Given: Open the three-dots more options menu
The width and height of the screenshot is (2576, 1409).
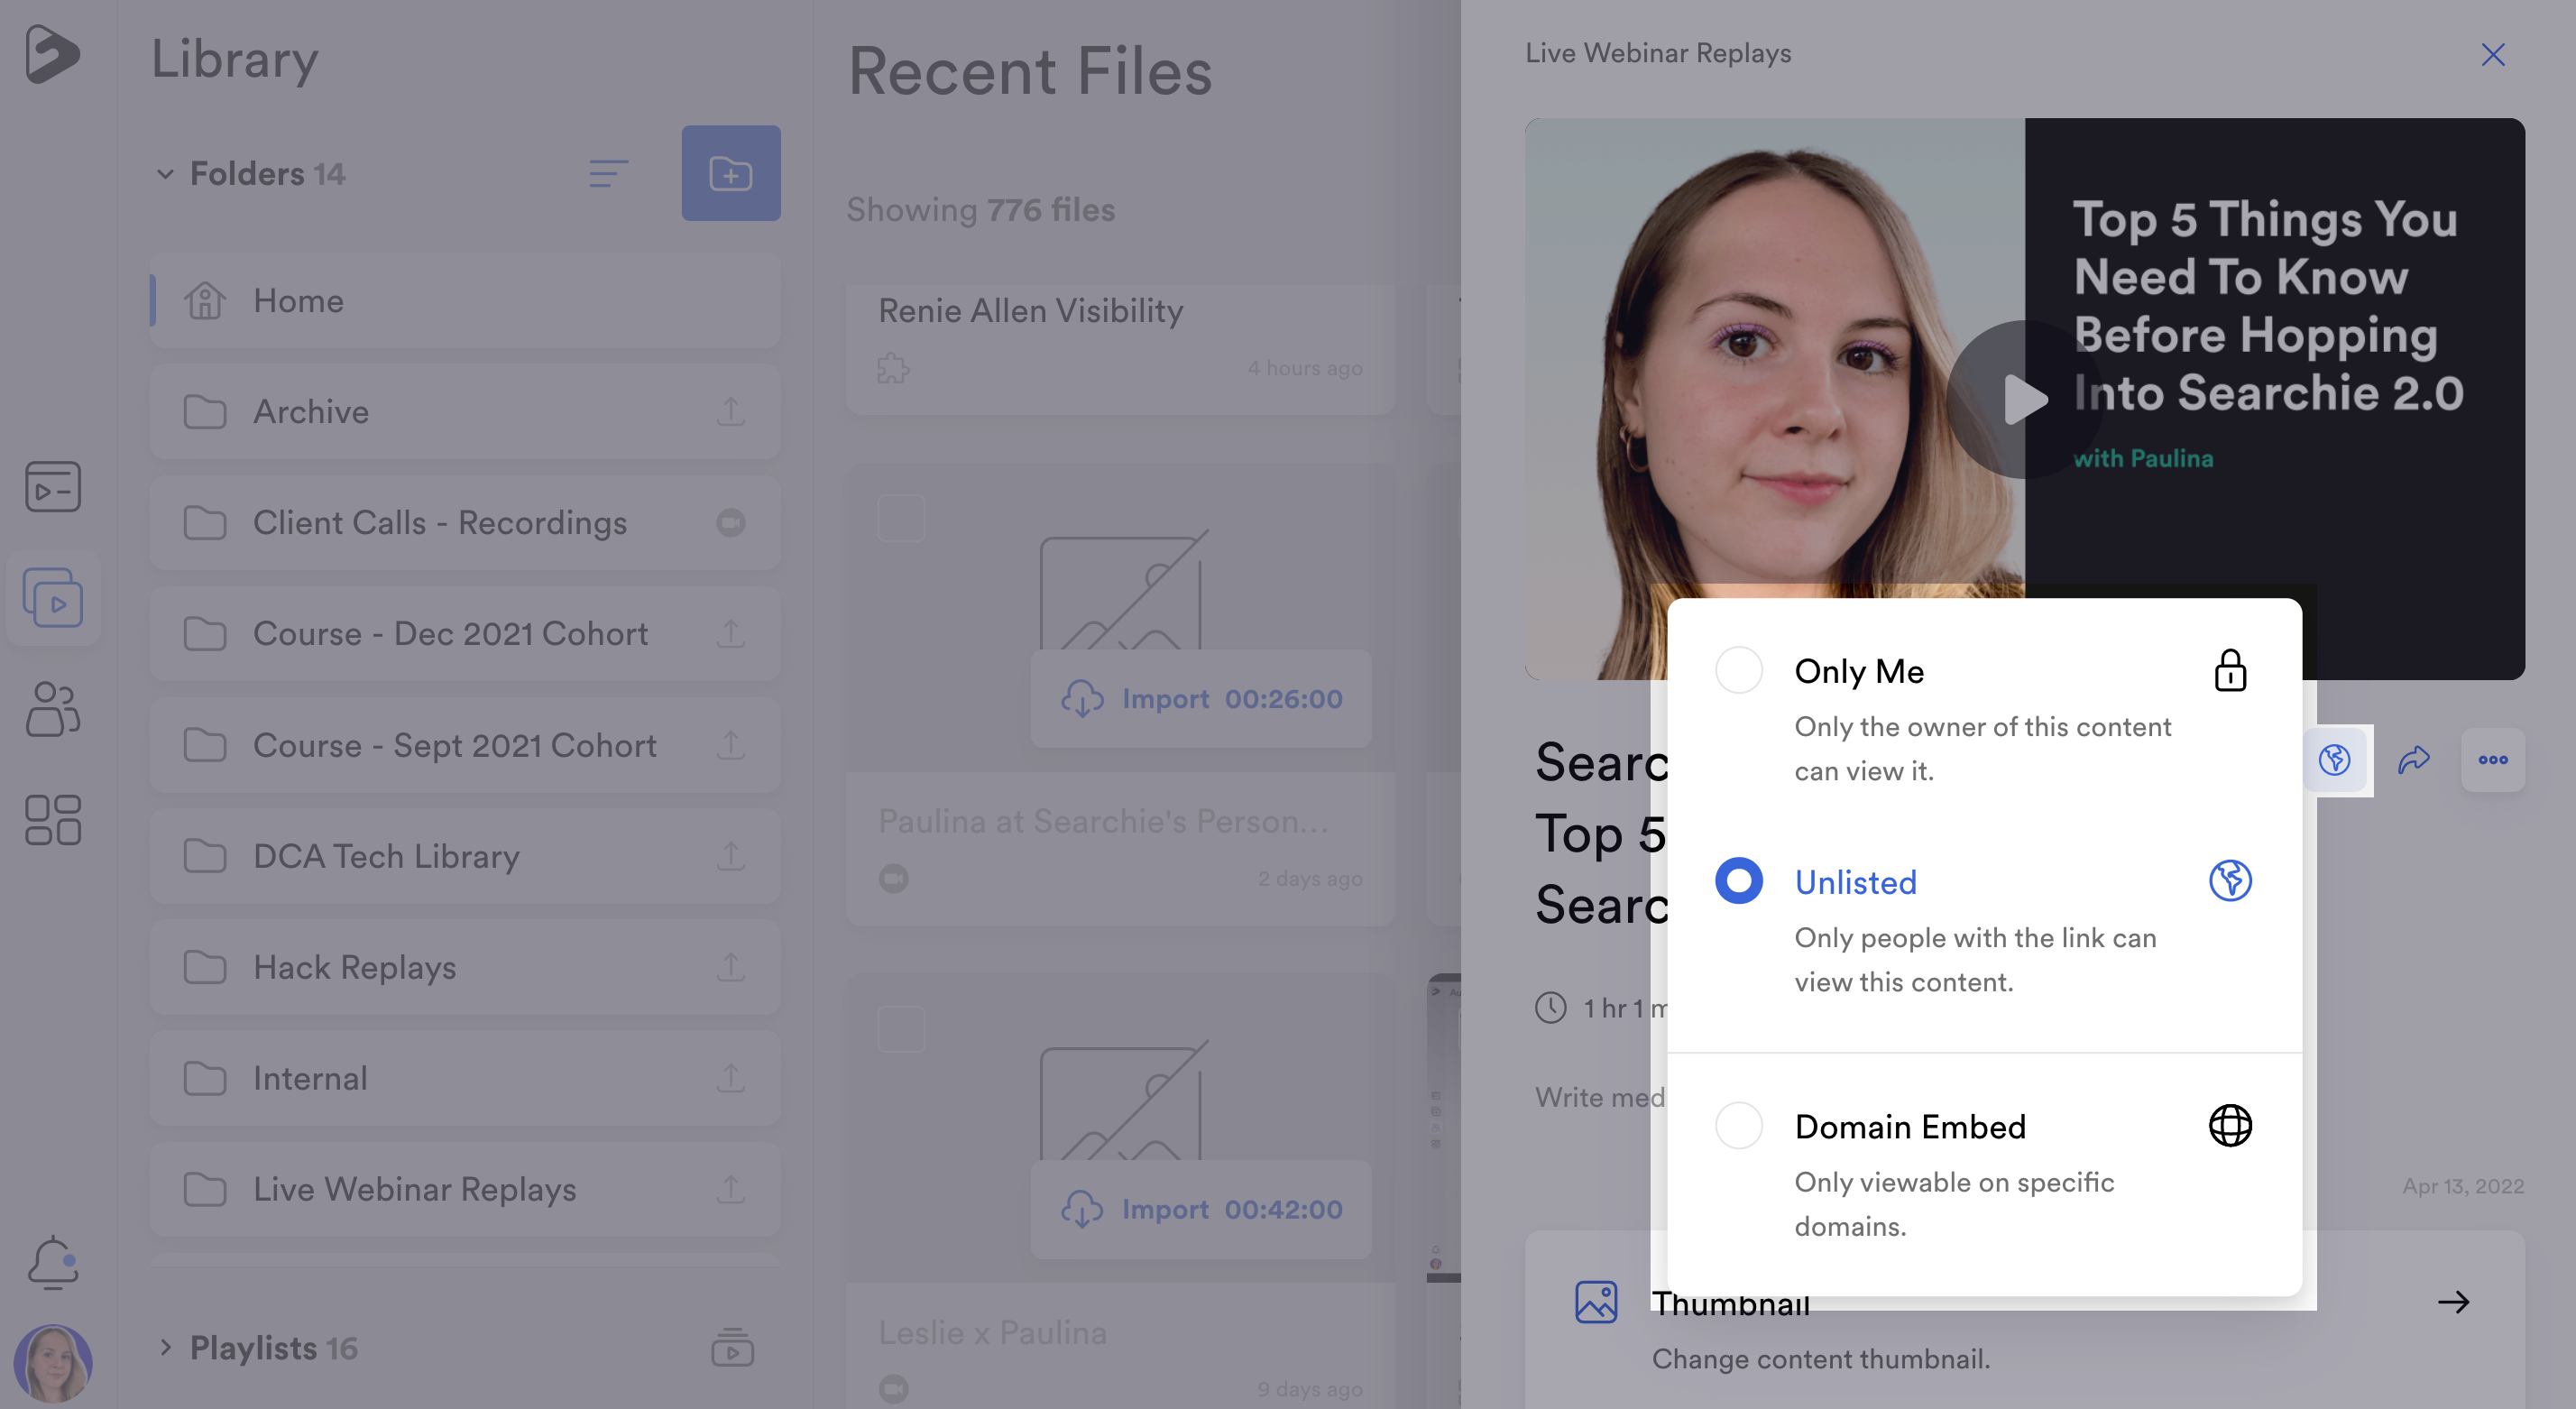Looking at the screenshot, I should [x=2492, y=760].
